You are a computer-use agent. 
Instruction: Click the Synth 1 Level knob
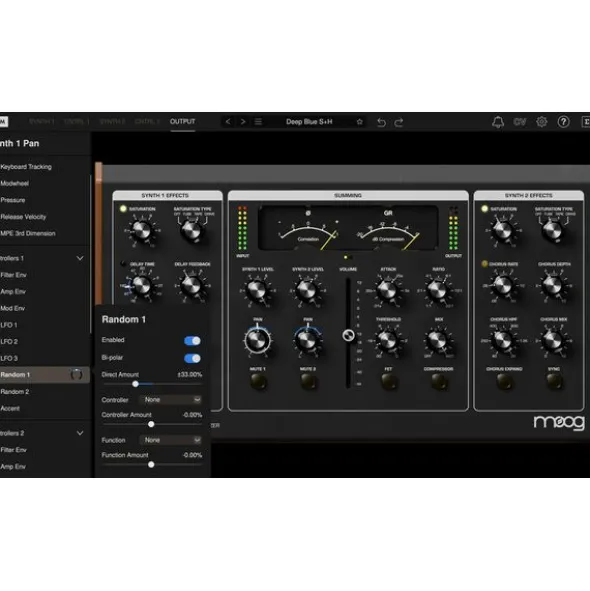click(x=257, y=291)
